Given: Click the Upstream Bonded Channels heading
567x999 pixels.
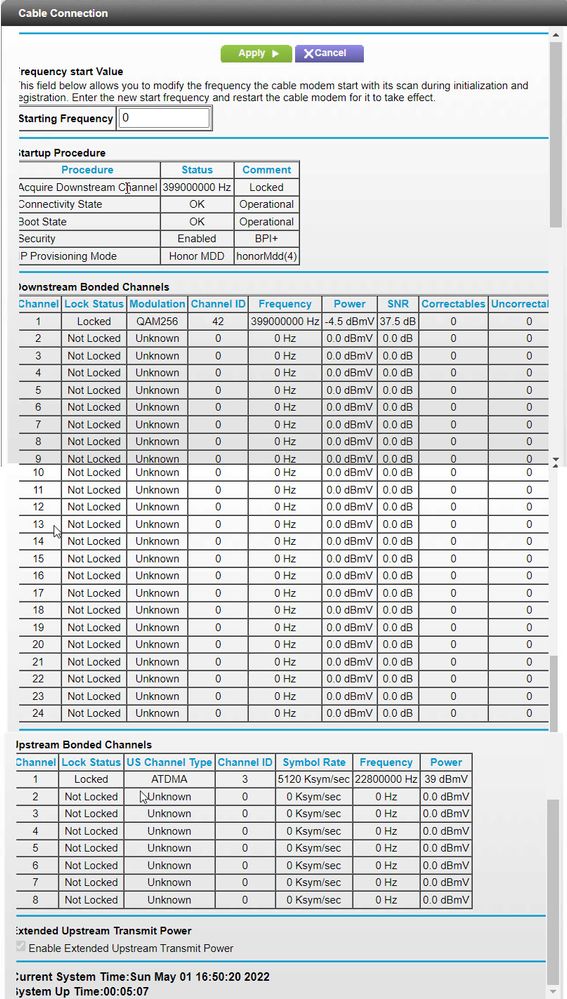Looking at the screenshot, I should (83, 744).
